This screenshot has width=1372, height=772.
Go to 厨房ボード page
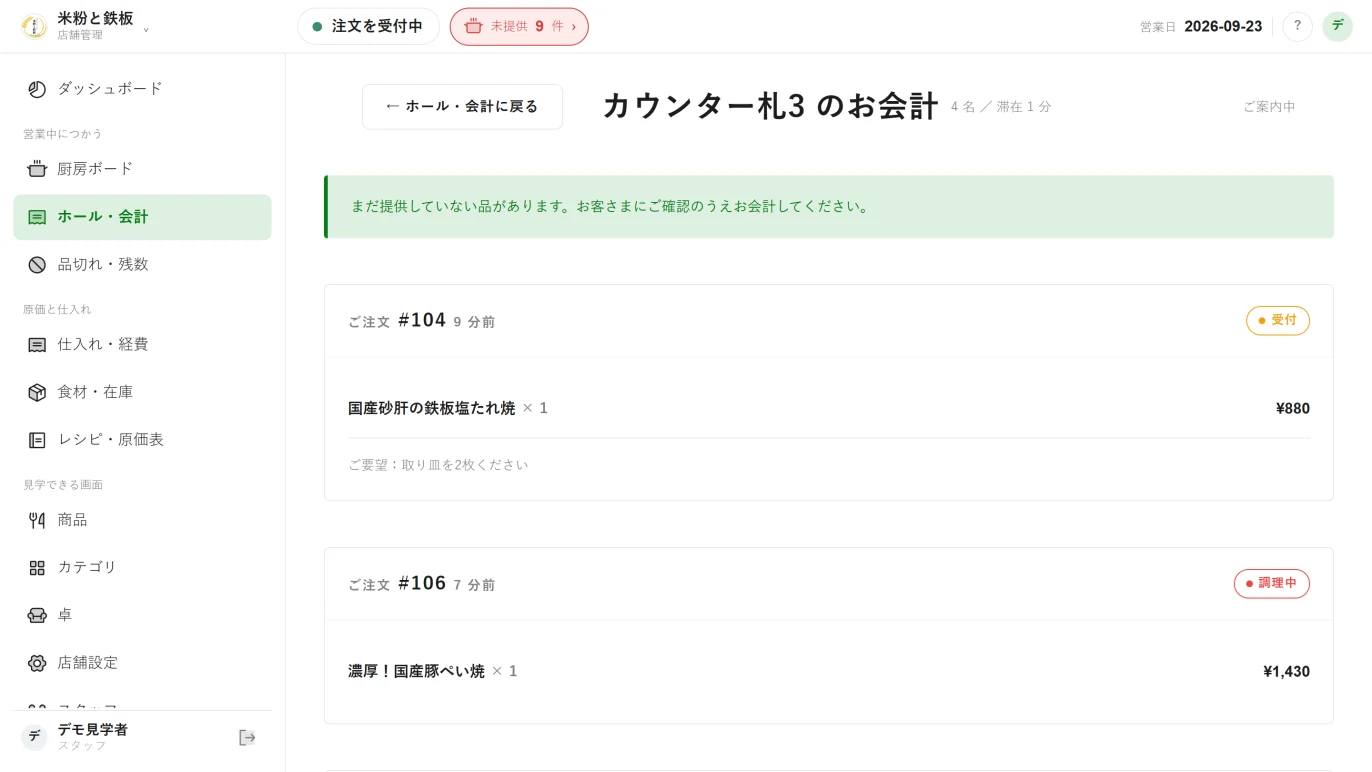click(x=142, y=169)
